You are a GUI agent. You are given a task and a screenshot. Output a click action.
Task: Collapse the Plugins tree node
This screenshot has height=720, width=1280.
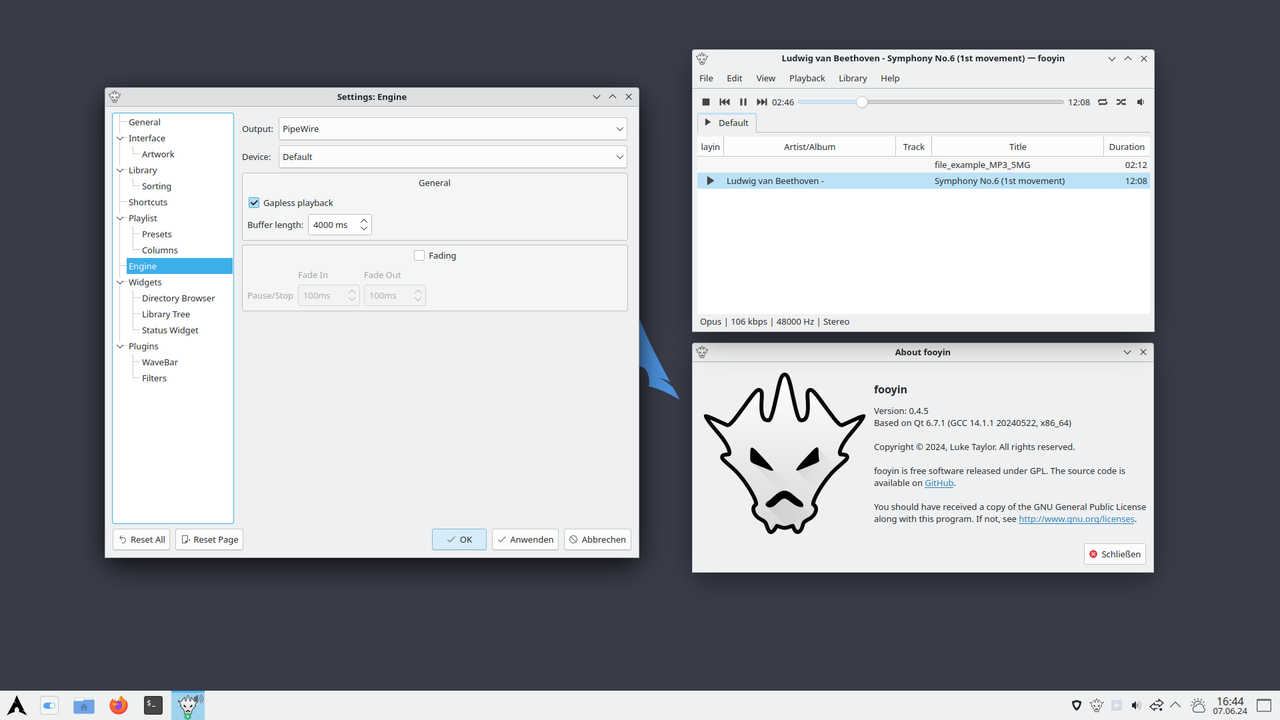(x=121, y=347)
